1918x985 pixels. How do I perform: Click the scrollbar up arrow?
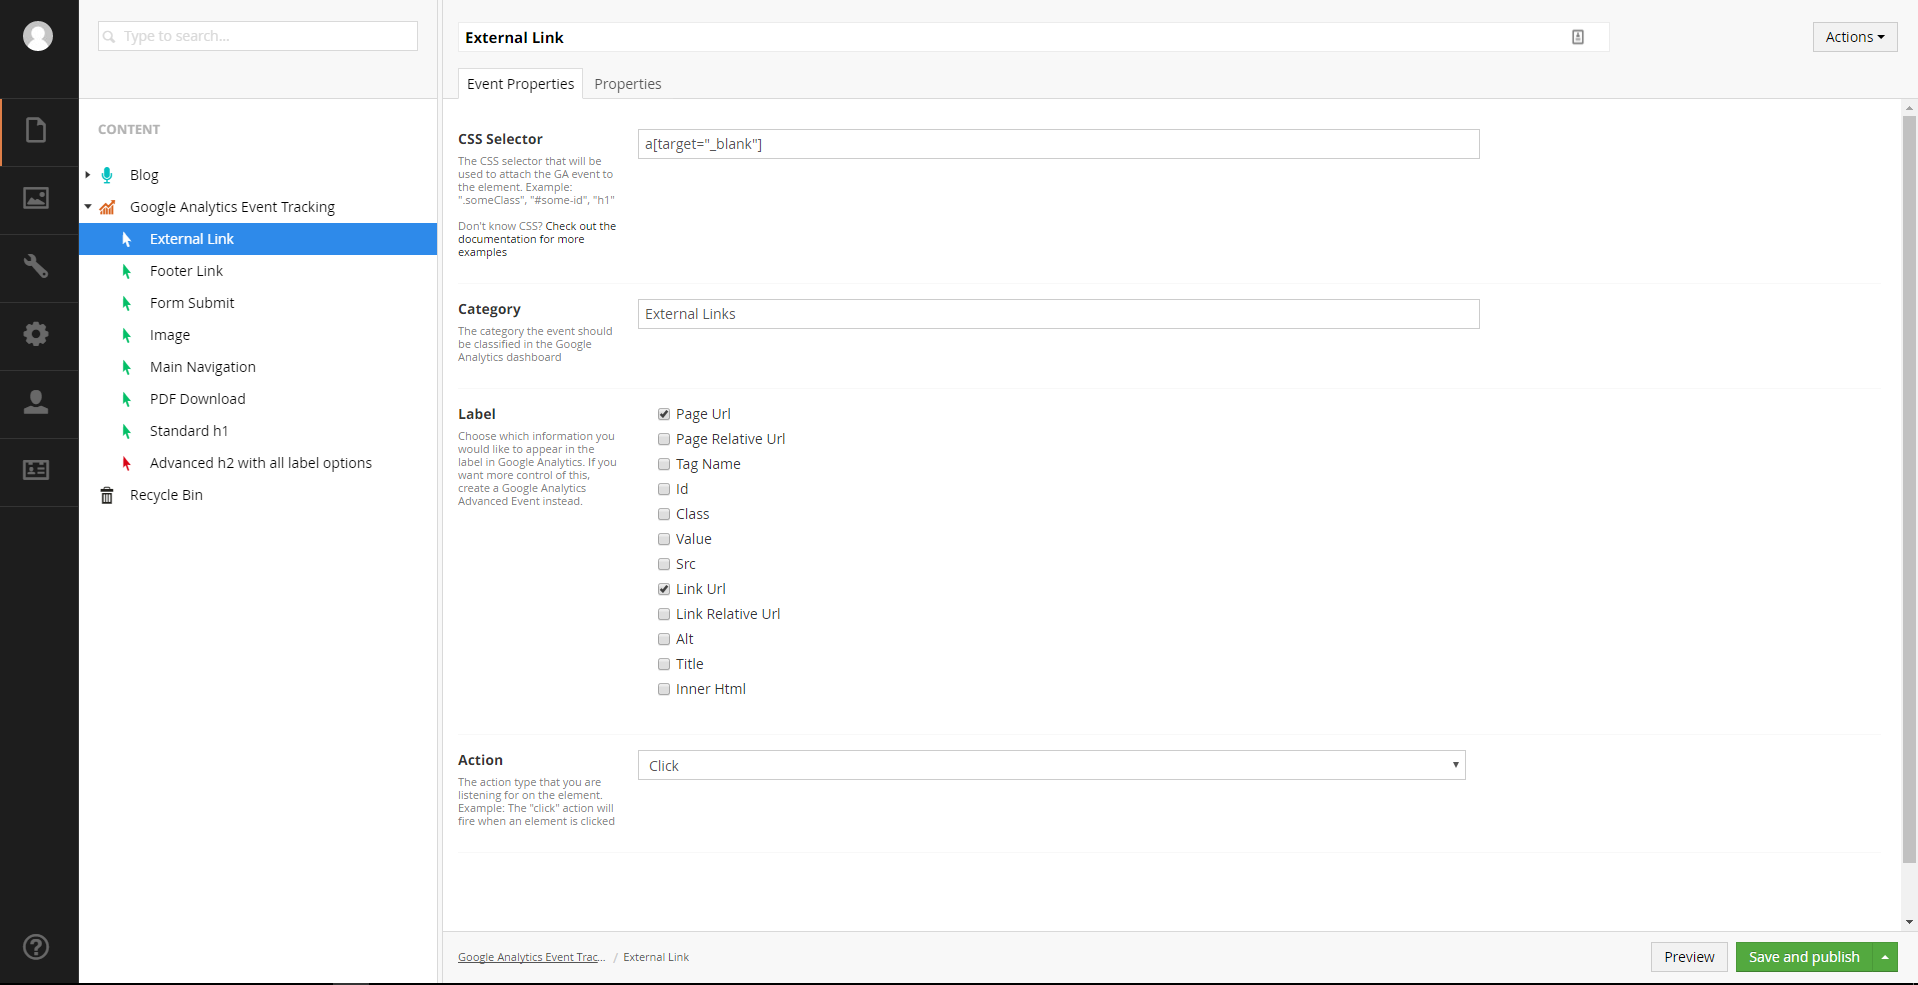pyautogui.click(x=1910, y=107)
